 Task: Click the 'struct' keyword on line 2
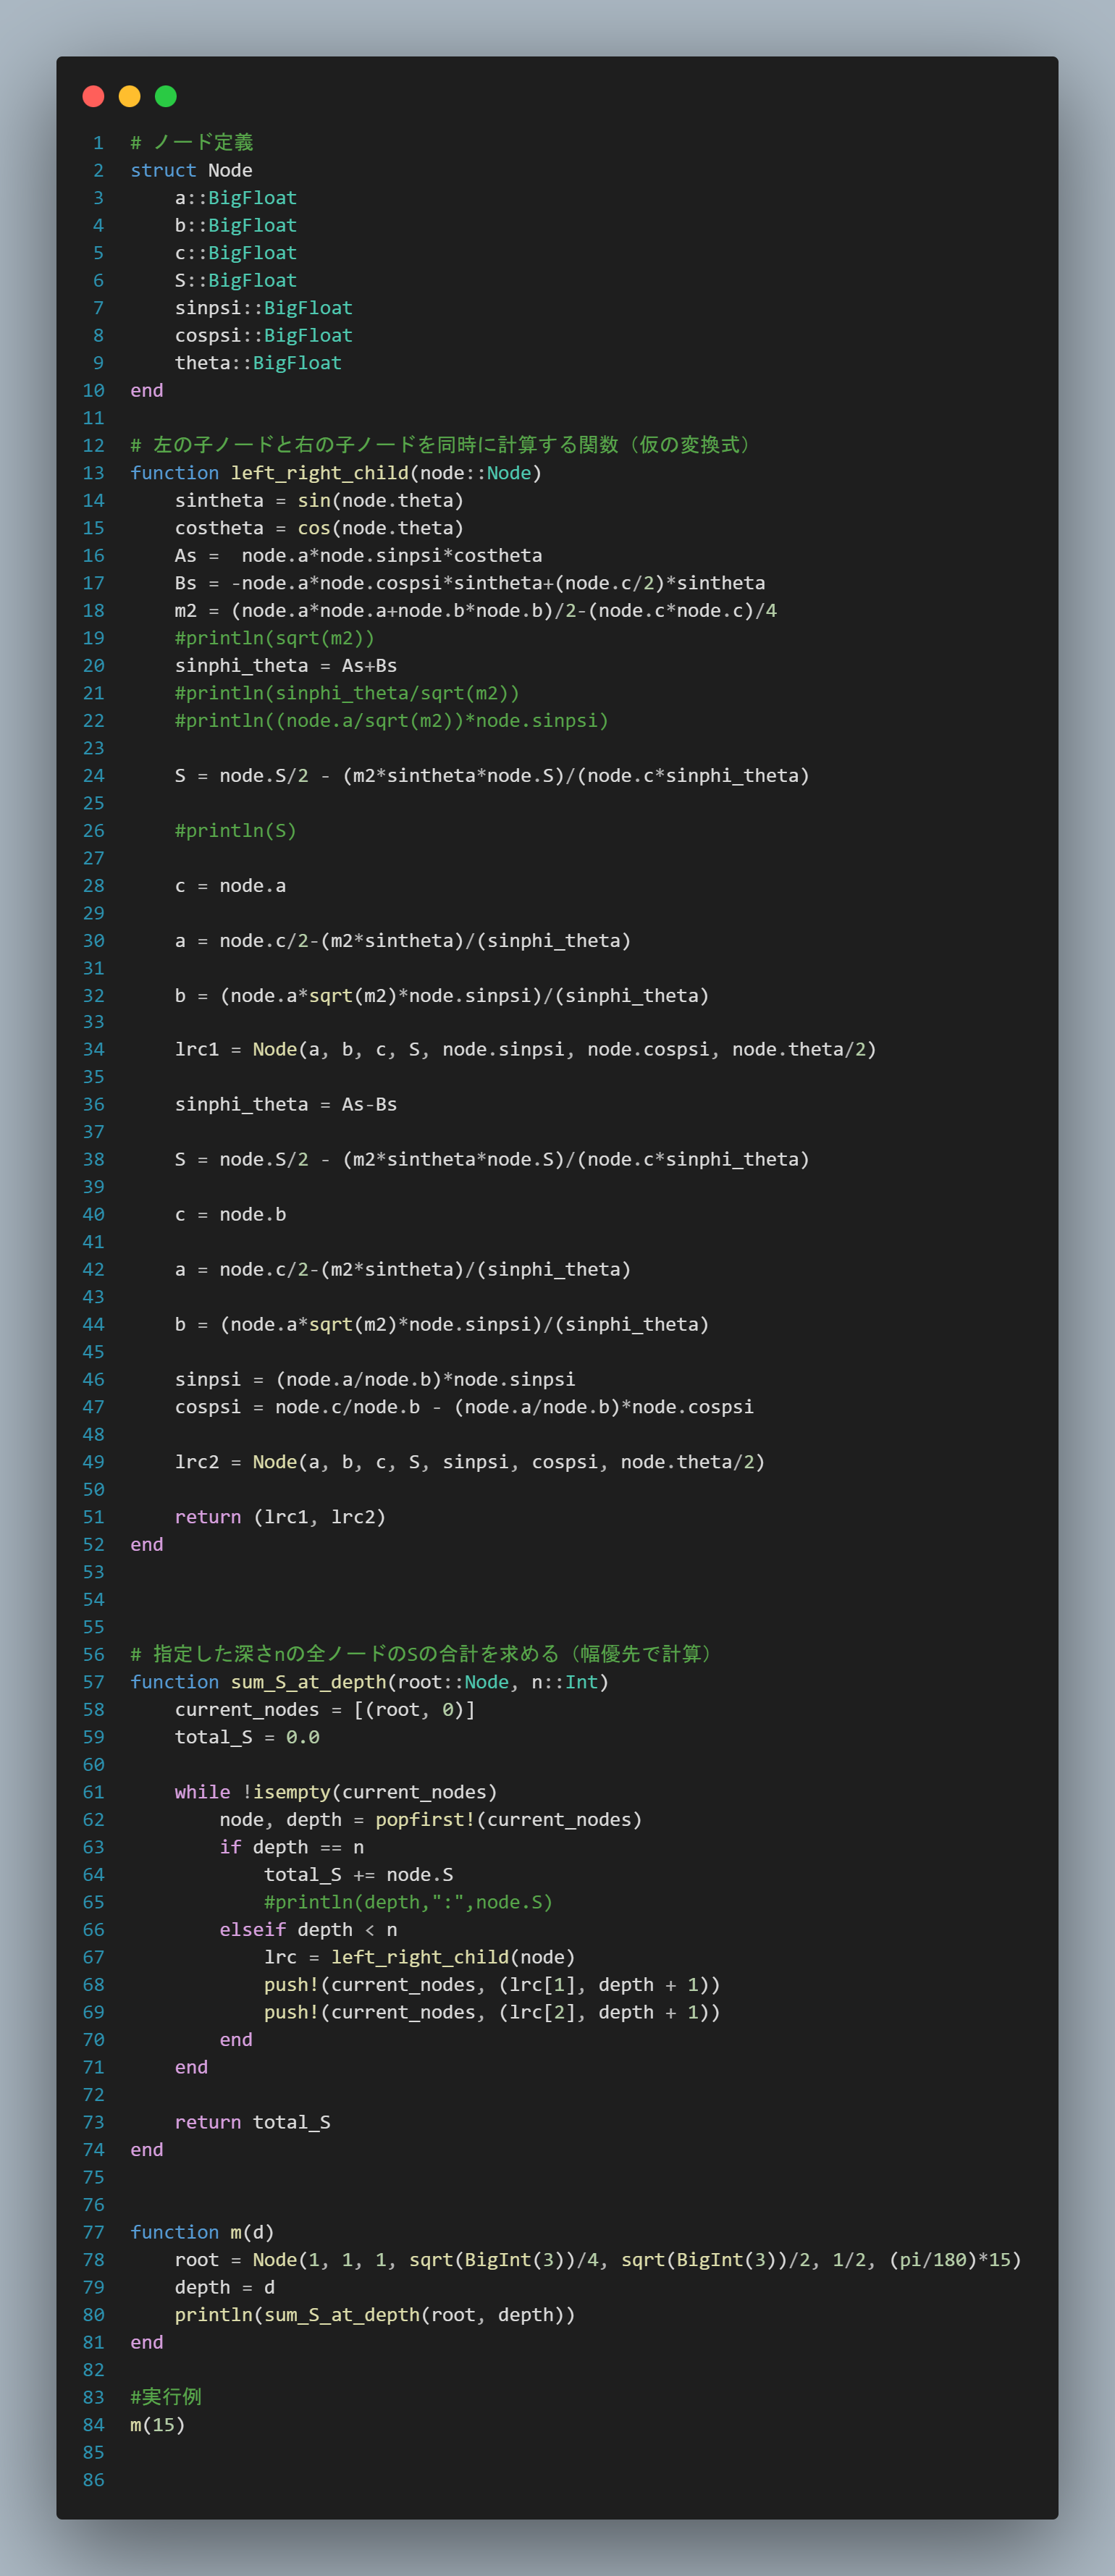[163, 170]
